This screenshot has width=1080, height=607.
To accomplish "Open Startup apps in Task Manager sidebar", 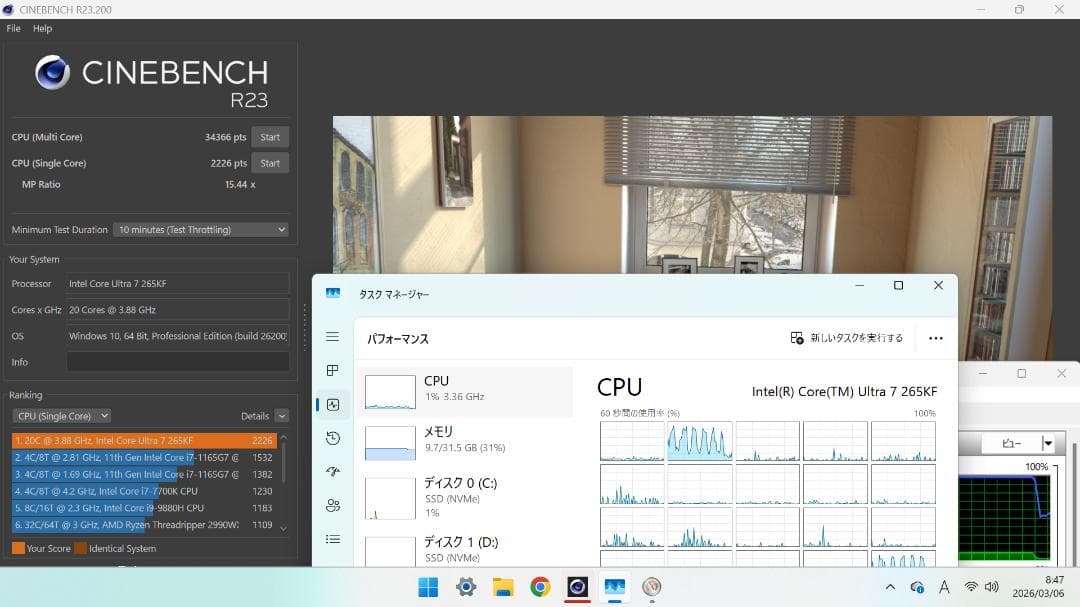I will pyautogui.click(x=333, y=472).
